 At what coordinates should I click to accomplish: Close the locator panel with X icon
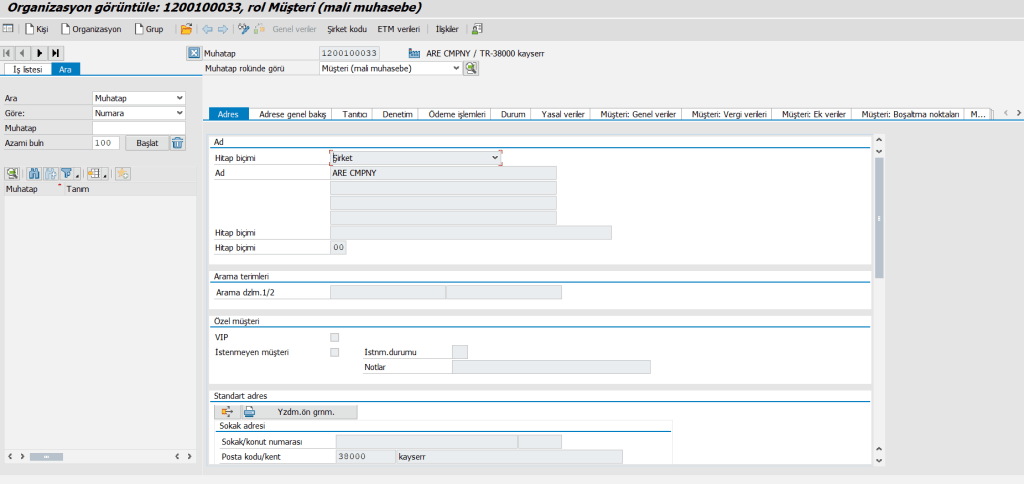[x=194, y=53]
